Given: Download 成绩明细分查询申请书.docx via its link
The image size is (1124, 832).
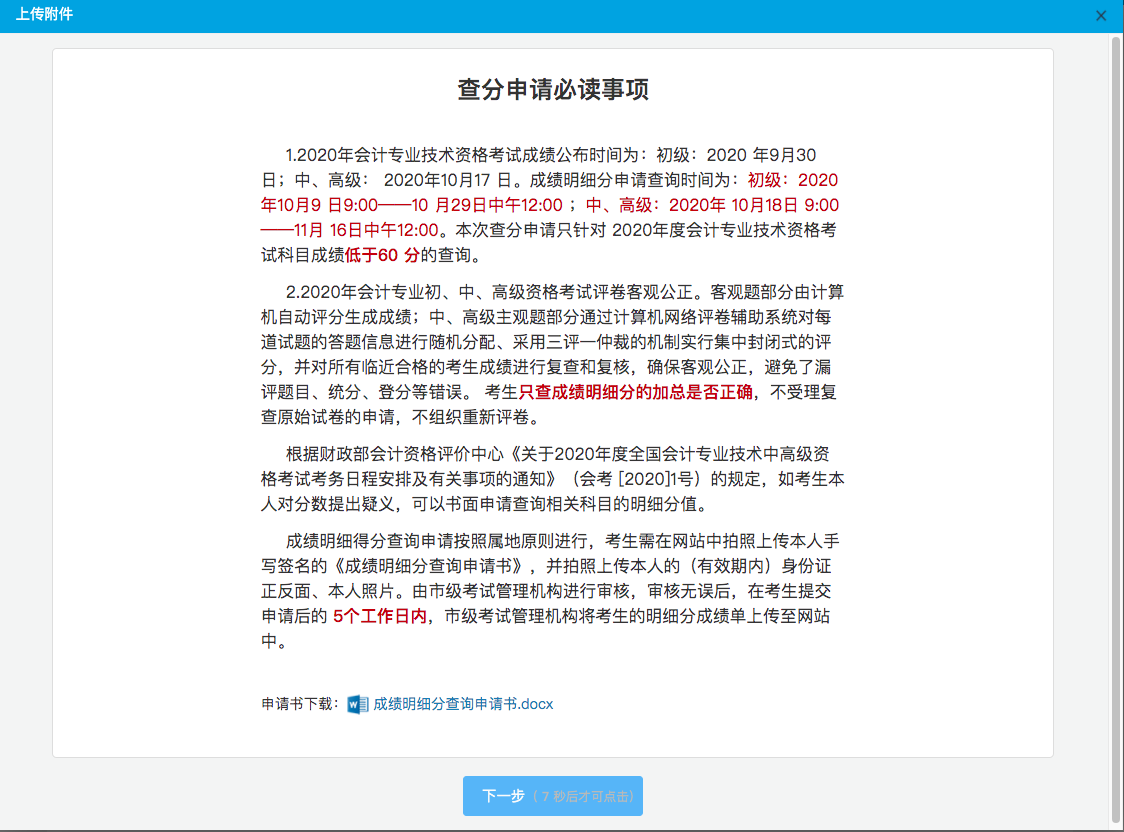Looking at the screenshot, I should tap(463, 704).
